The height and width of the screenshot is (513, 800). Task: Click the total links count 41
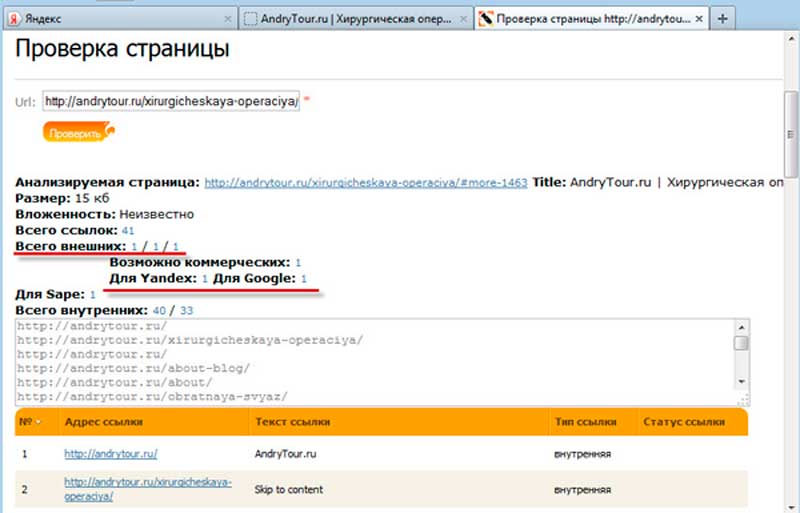coord(128,231)
